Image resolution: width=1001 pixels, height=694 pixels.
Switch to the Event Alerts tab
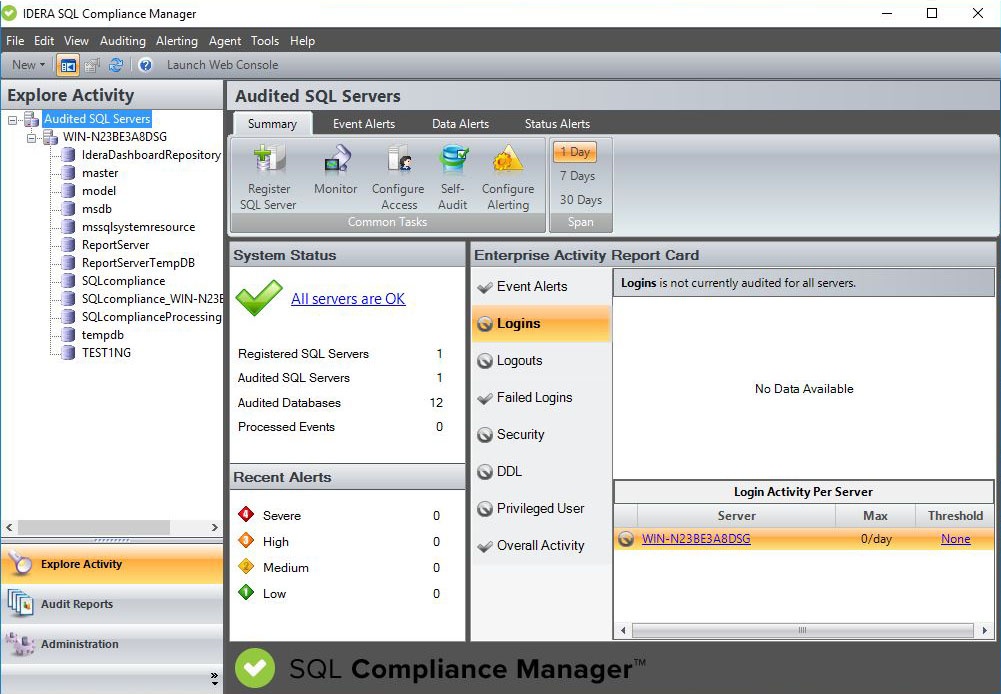[364, 123]
